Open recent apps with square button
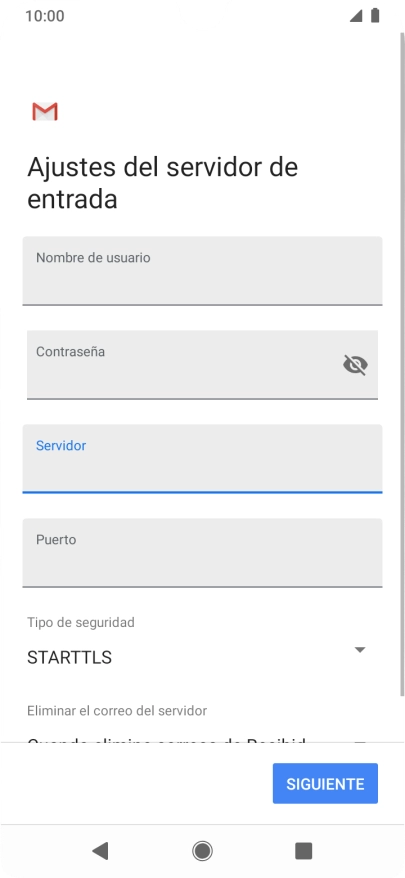Image resolution: width=405 pixels, height=878 pixels. click(x=304, y=851)
